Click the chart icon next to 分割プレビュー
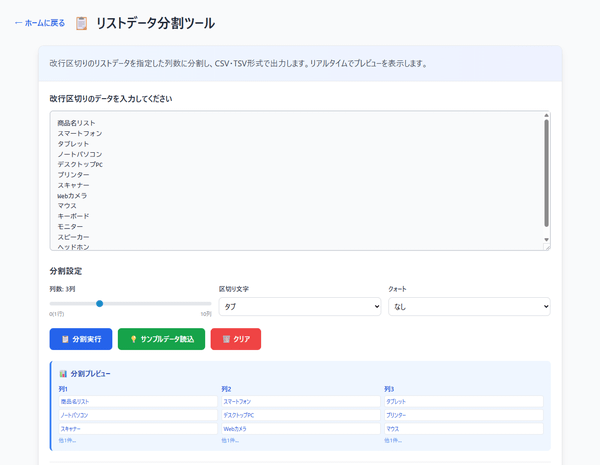This screenshot has width=600, height=465. point(63,374)
